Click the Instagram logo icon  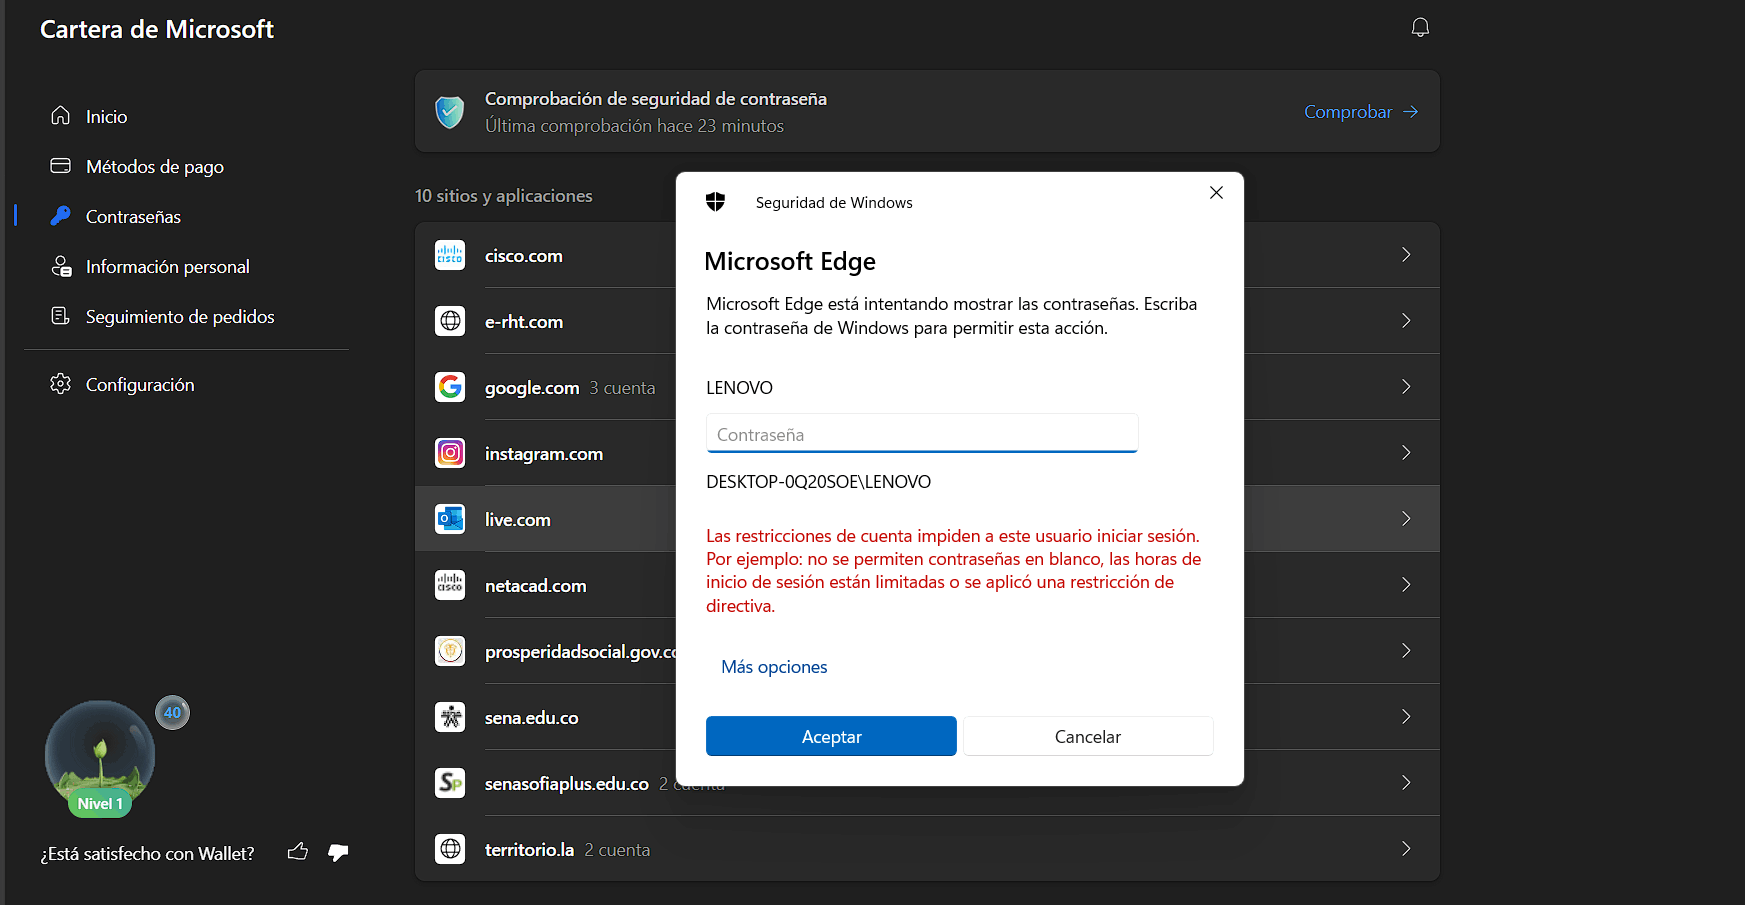pyautogui.click(x=450, y=453)
